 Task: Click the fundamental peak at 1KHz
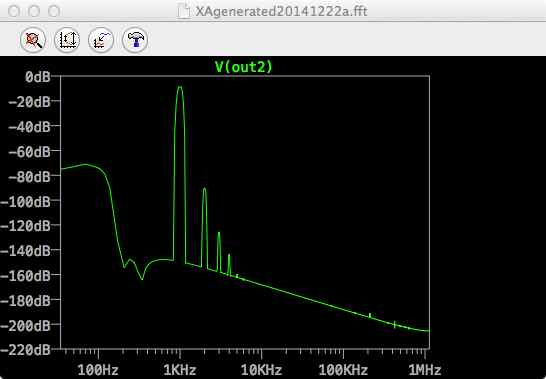click(x=180, y=87)
